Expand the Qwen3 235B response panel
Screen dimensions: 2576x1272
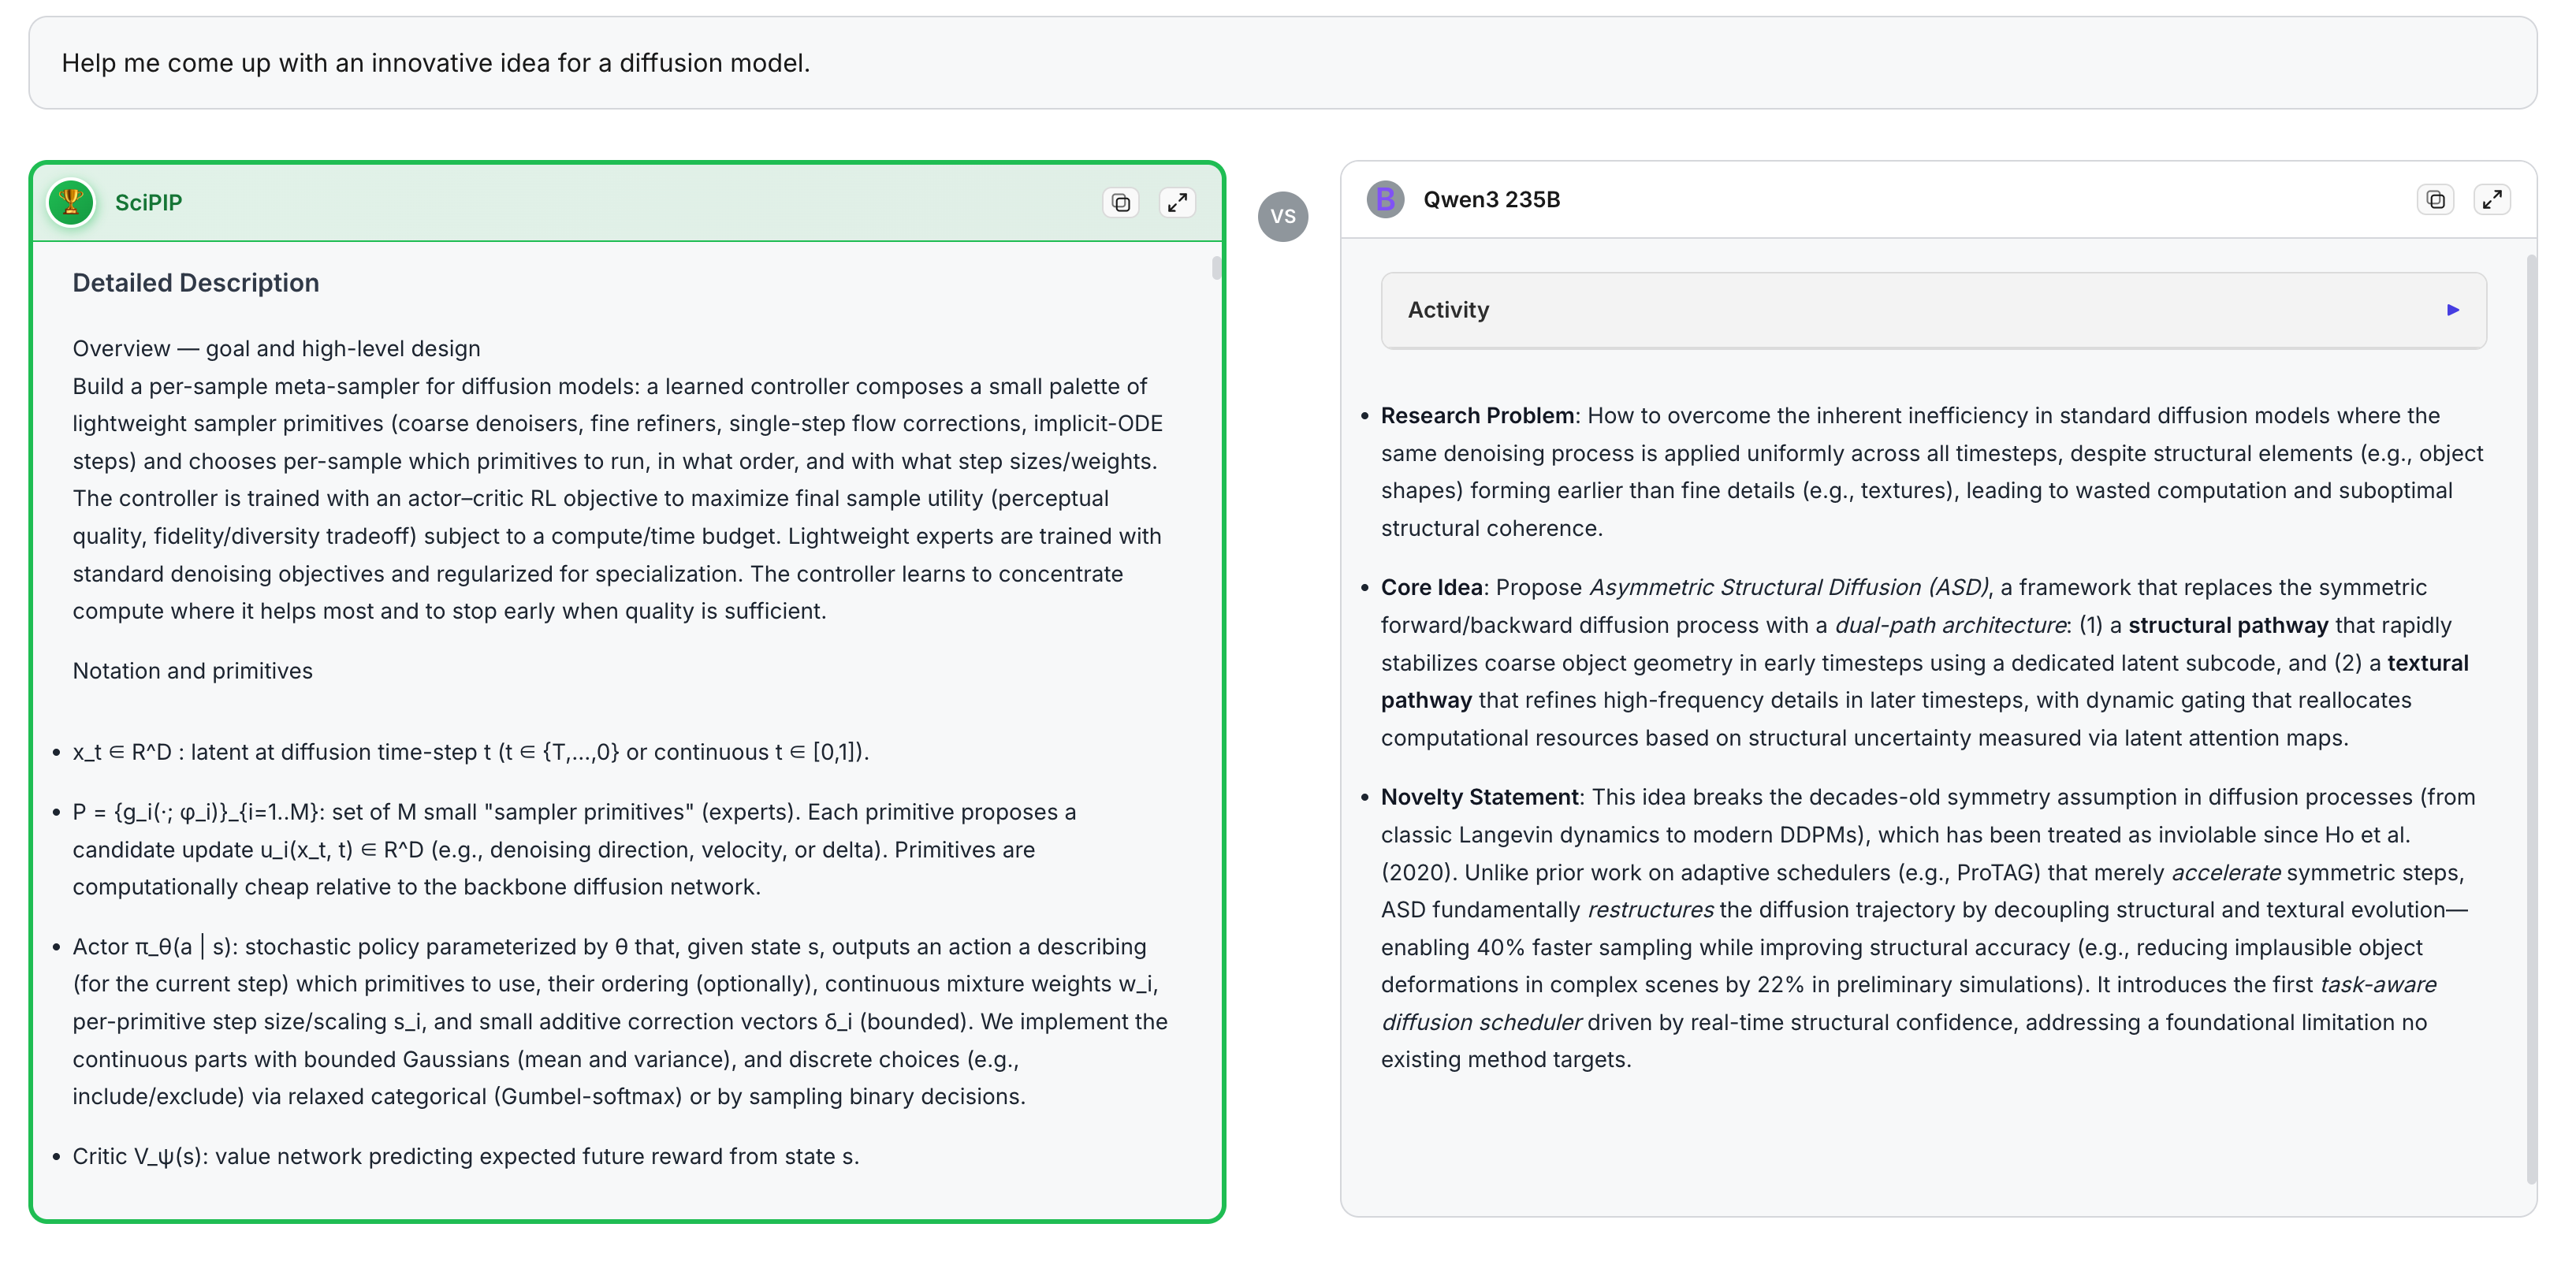[2492, 200]
